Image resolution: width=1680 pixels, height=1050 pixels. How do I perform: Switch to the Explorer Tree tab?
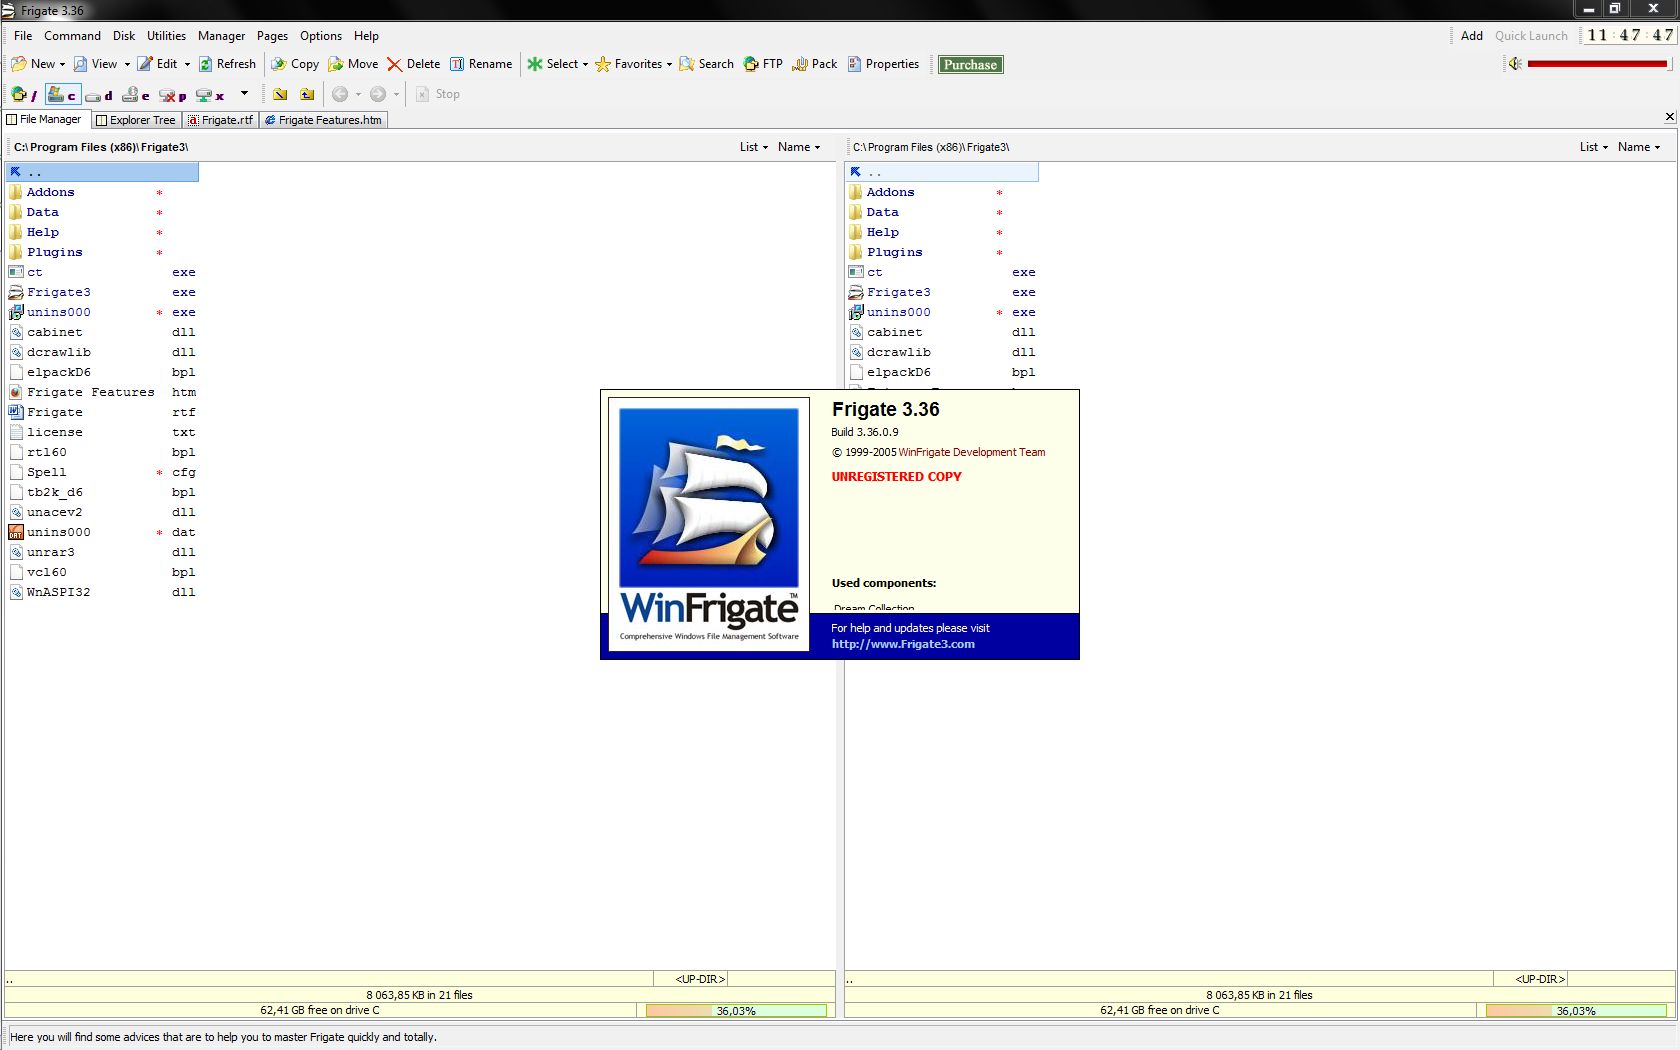136,120
